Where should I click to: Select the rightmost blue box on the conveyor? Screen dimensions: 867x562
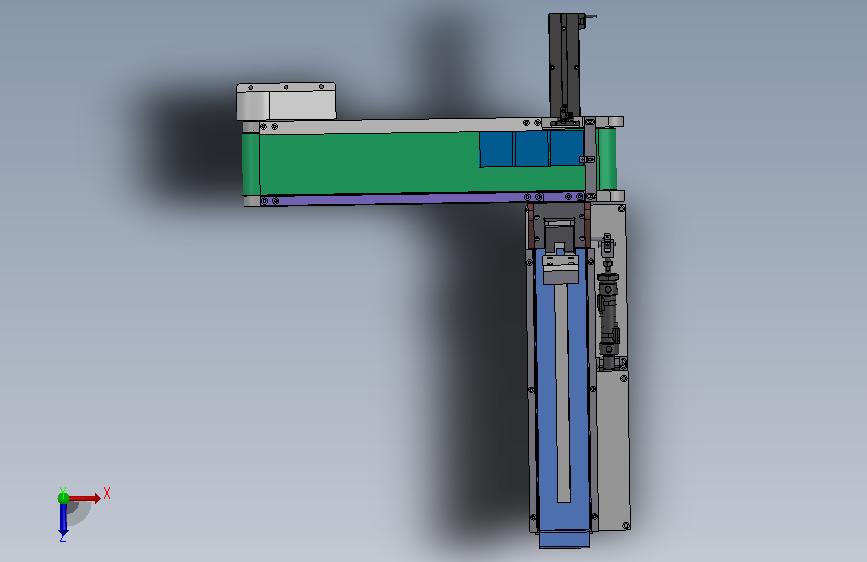567,148
